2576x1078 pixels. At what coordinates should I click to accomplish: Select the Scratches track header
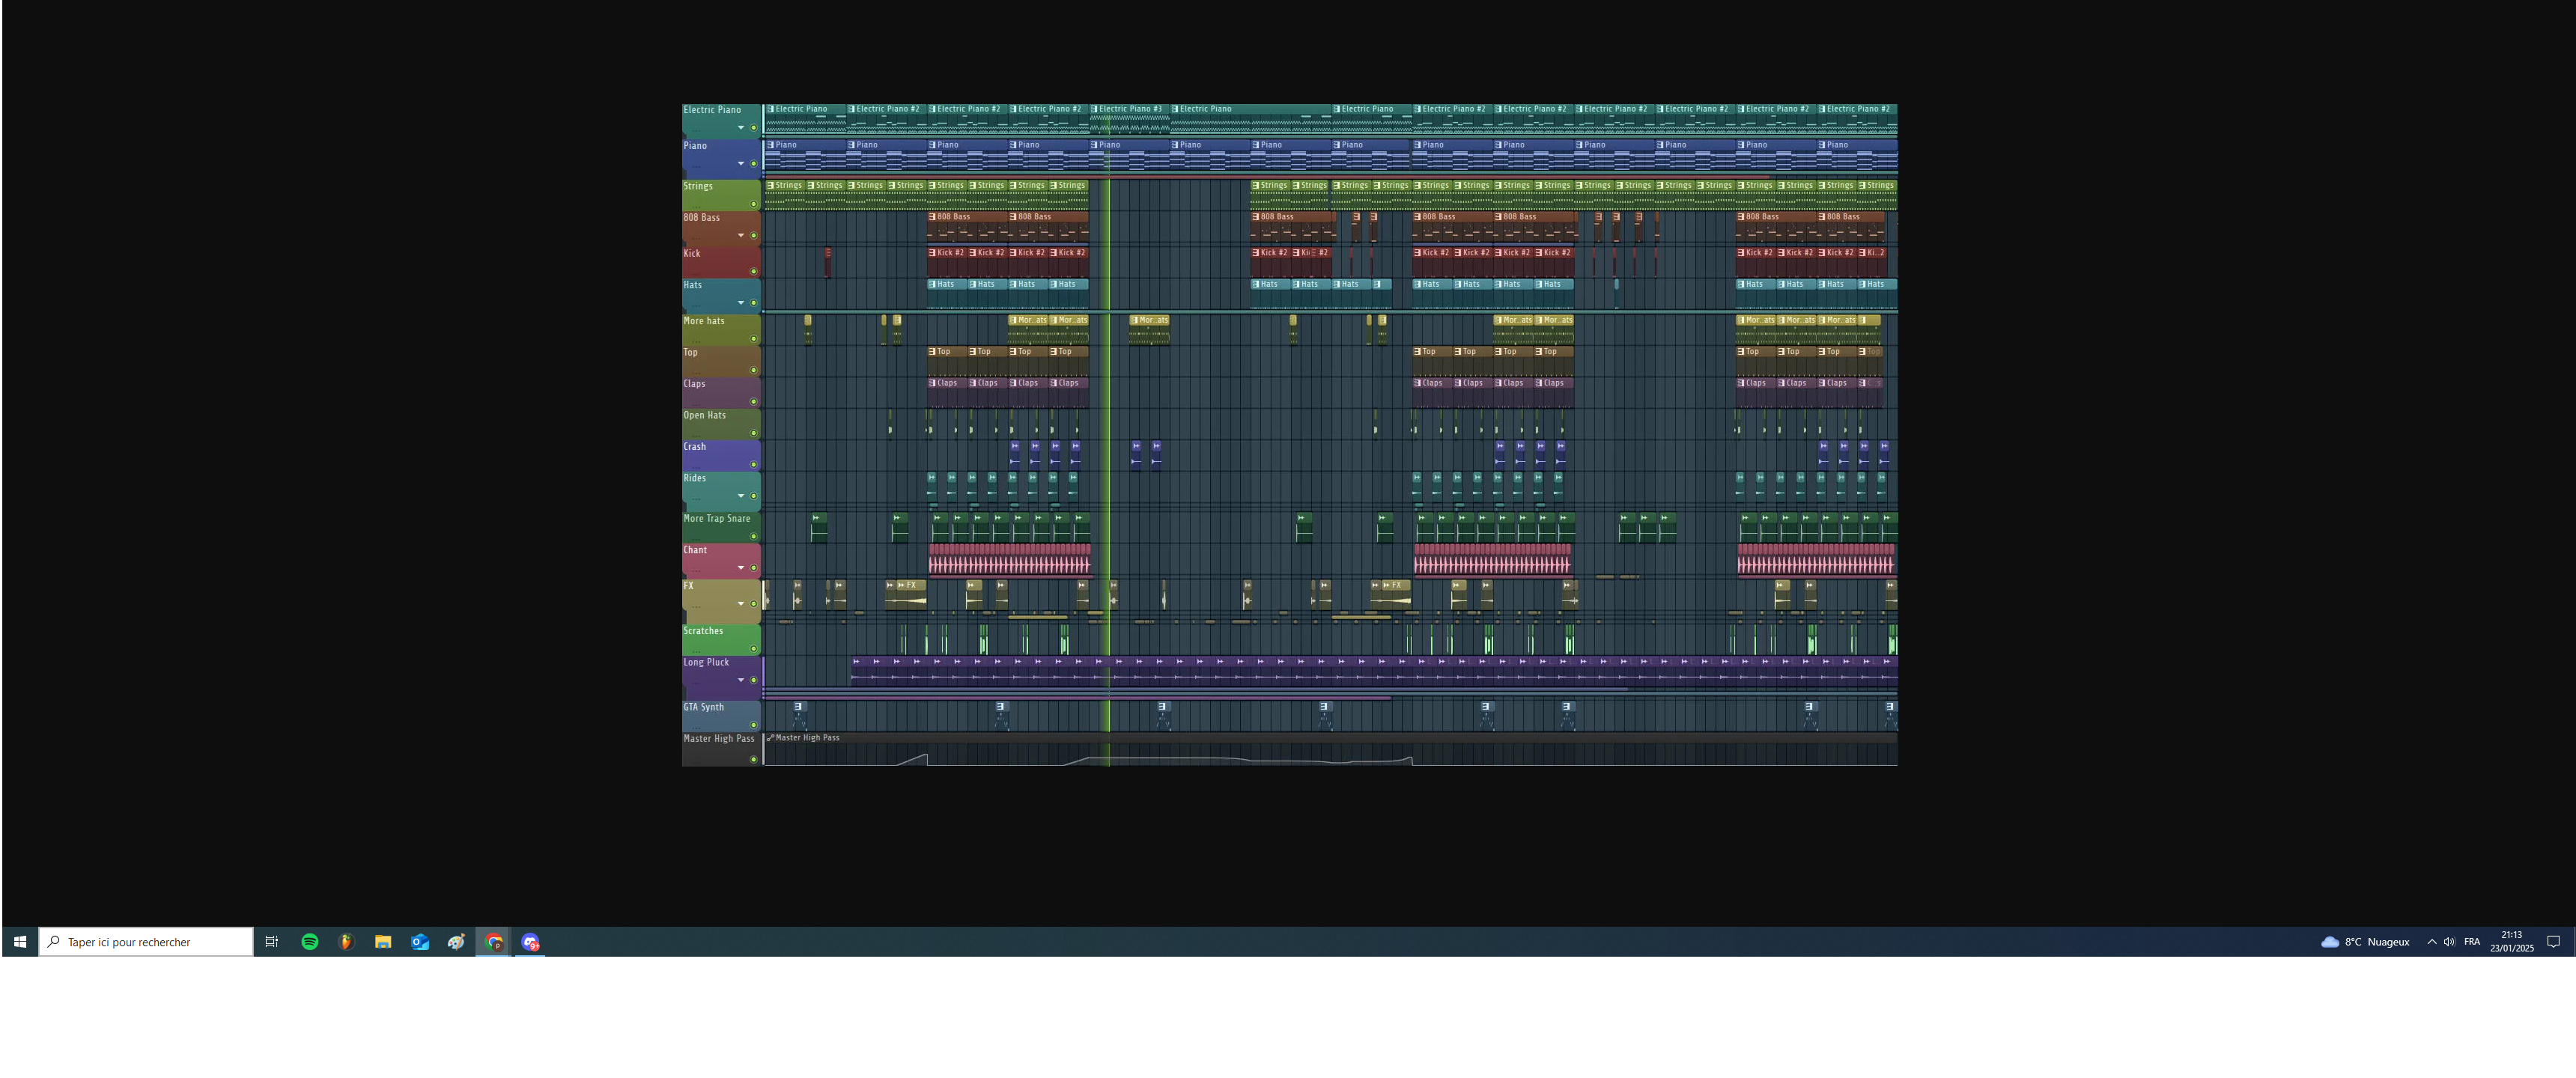coord(721,640)
